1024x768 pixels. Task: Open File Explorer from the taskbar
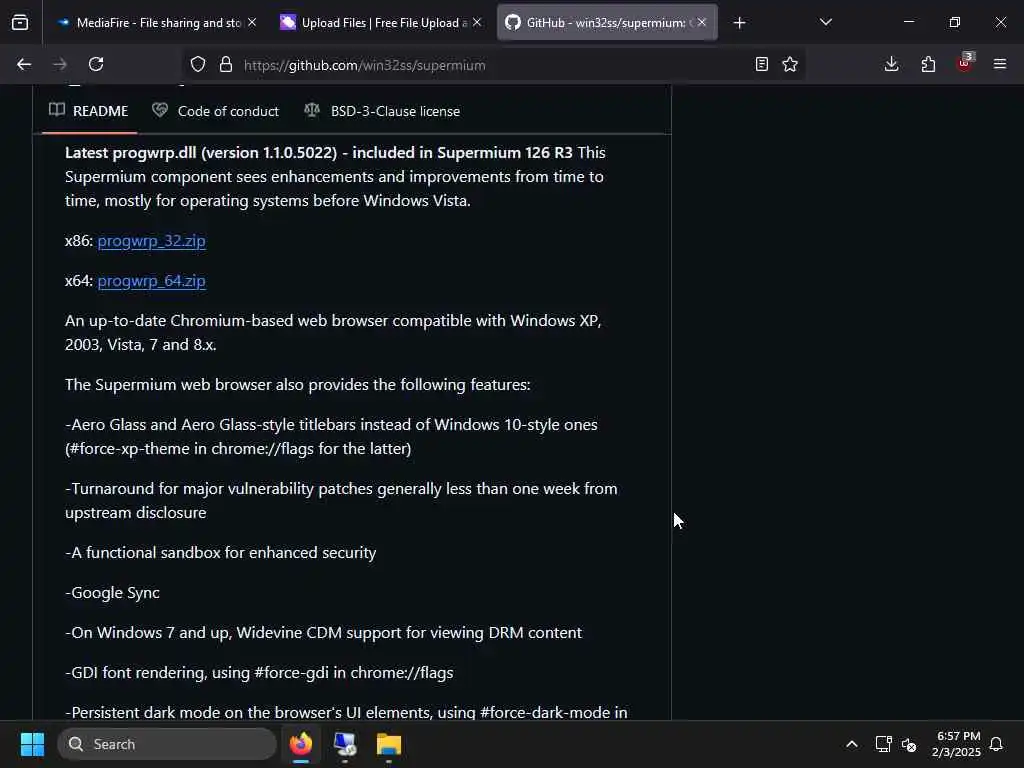coord(389,744)
